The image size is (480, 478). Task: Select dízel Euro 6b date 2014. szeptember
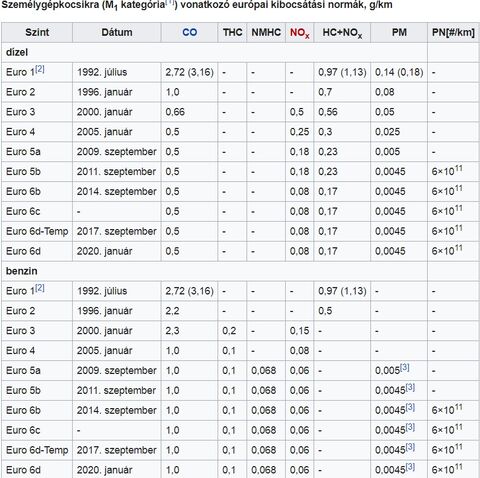click(x=117, y=192)
